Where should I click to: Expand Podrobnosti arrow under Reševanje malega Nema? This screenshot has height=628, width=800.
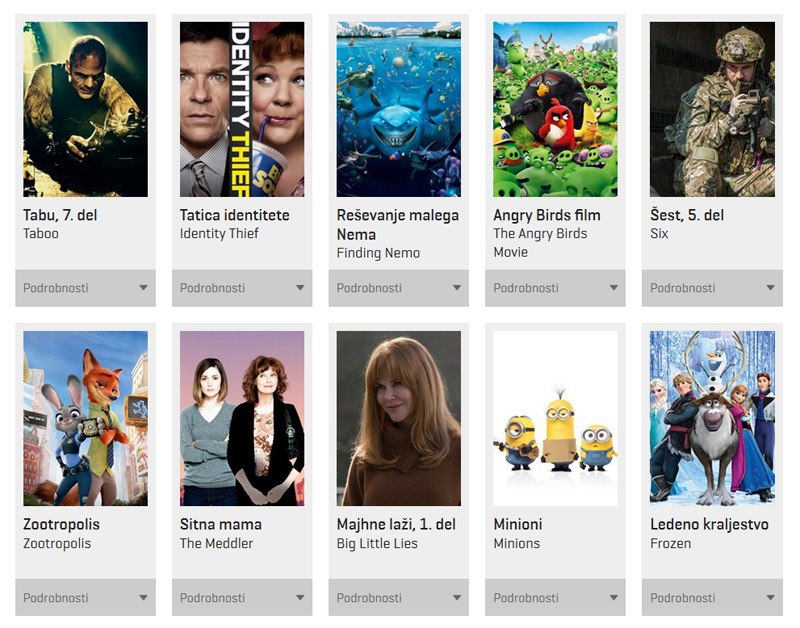[457, 288]
